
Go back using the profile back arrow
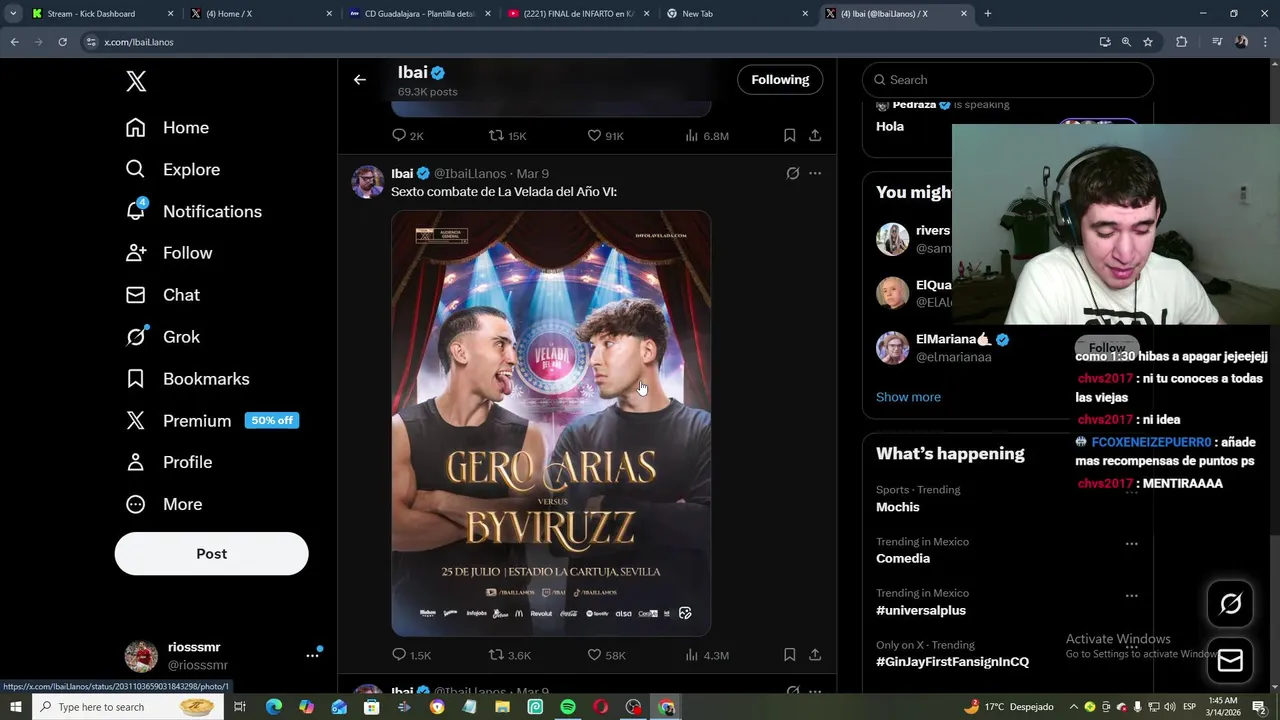(x=360, y=80)
